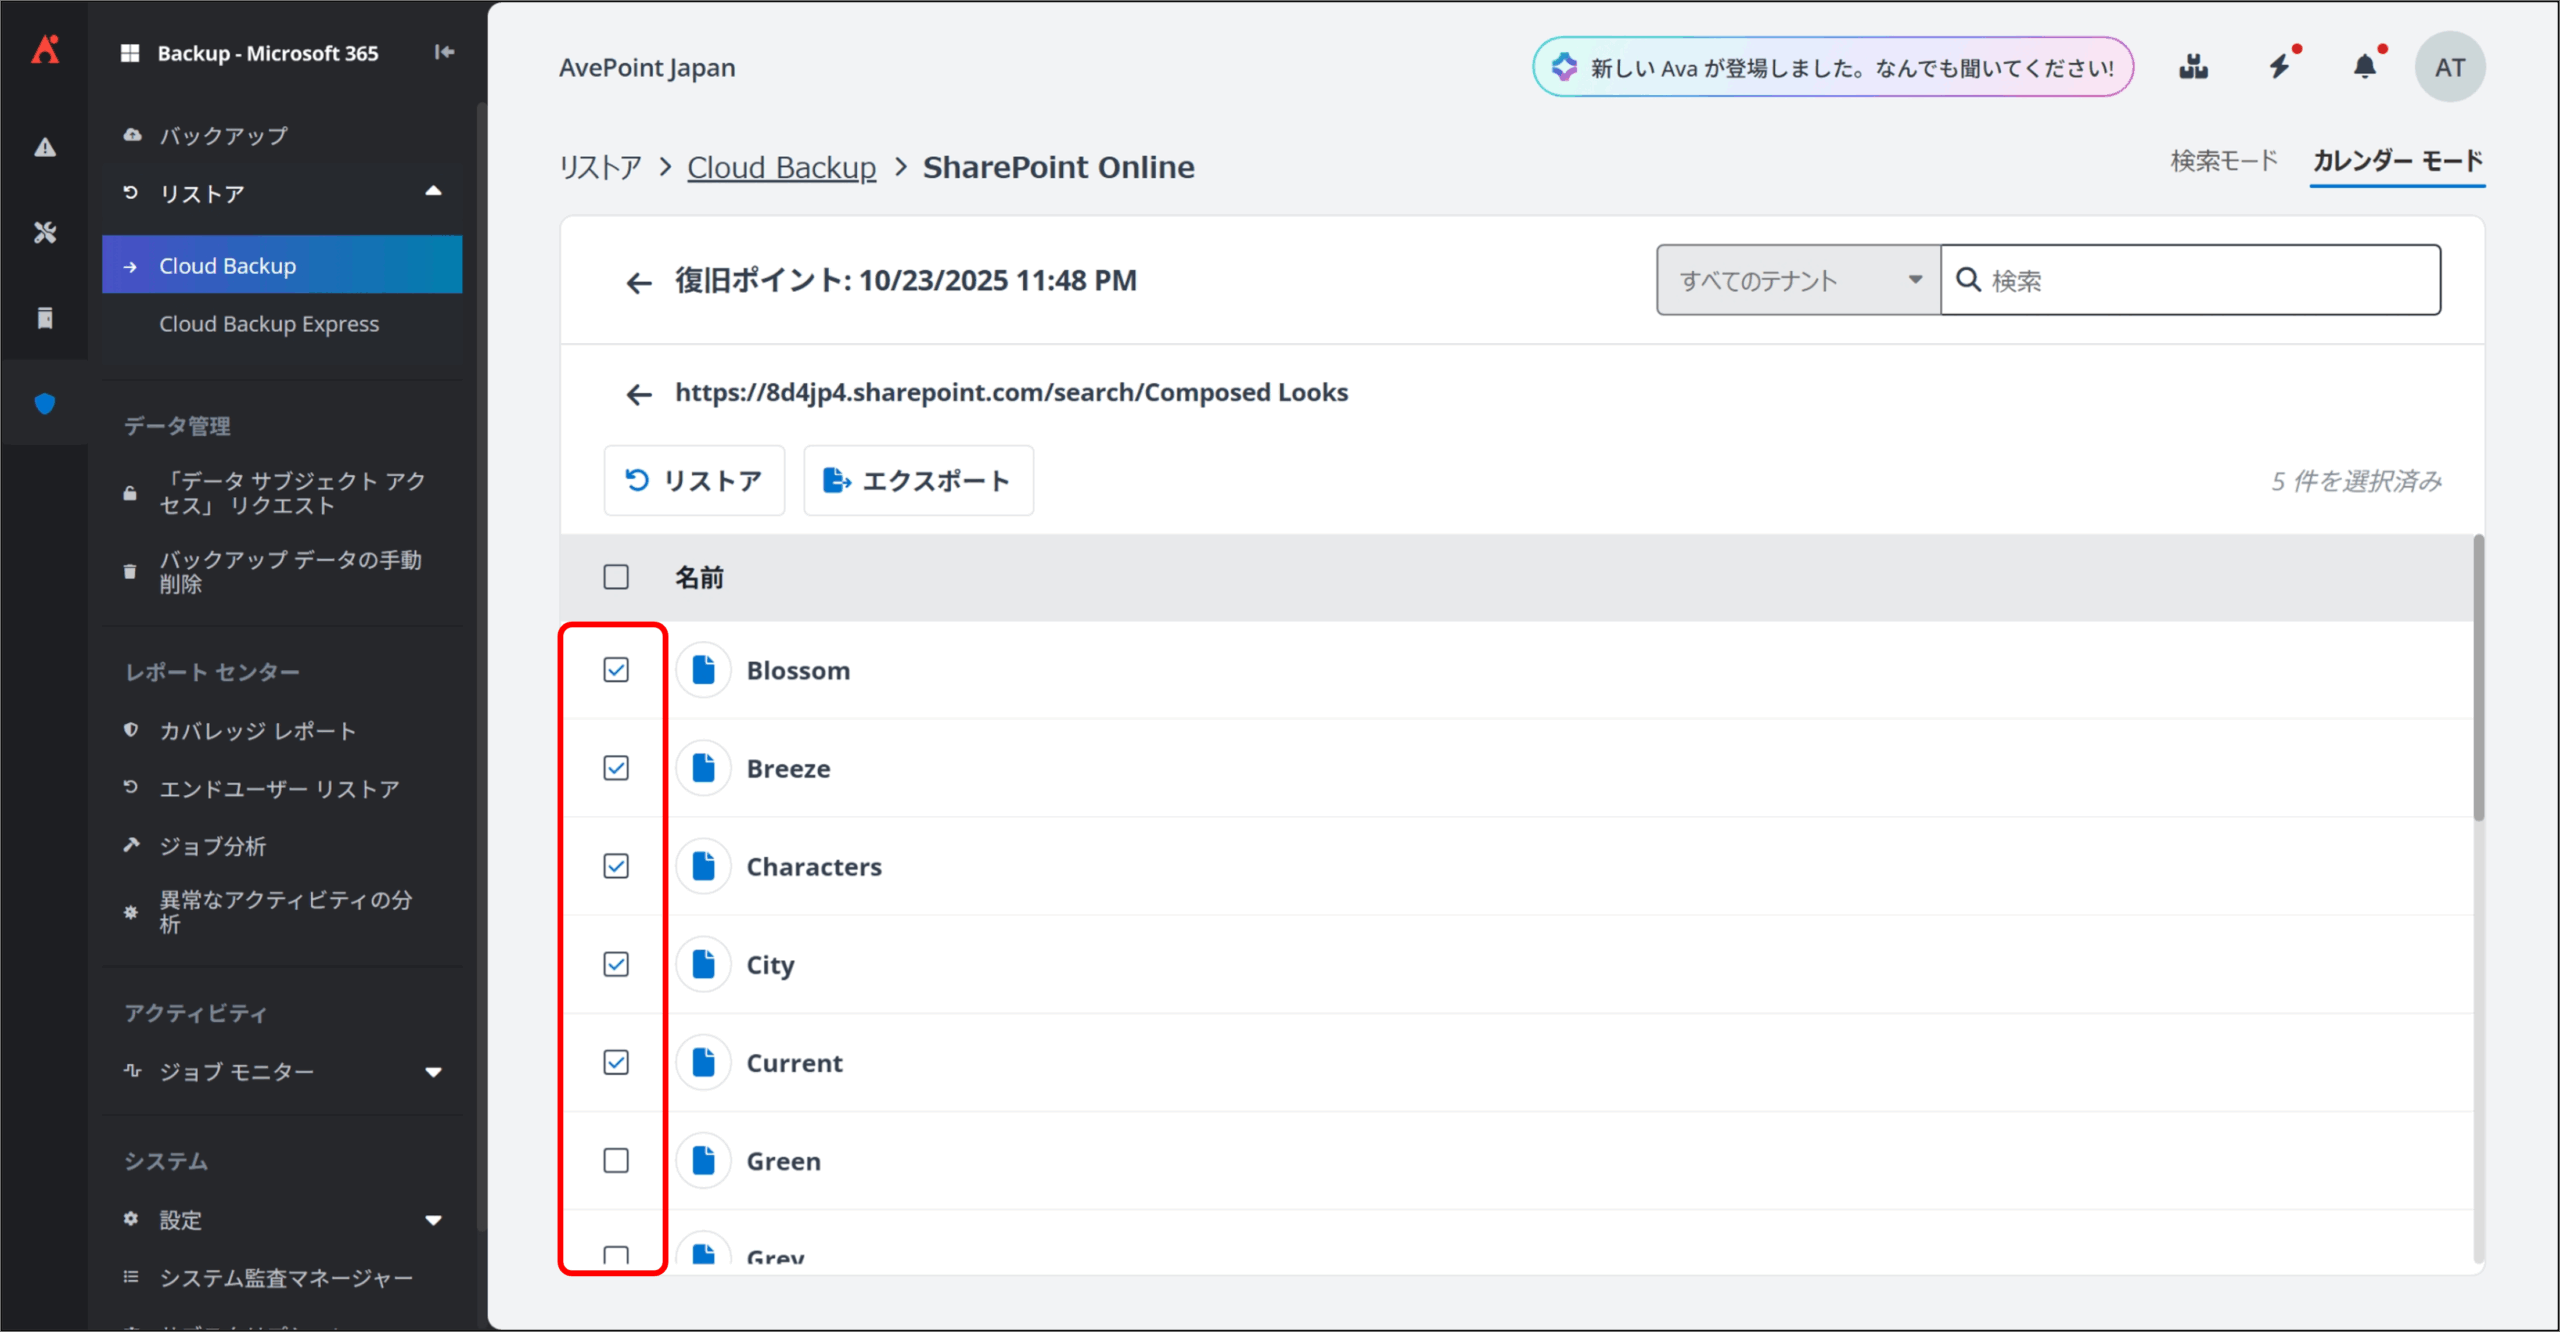Click back arrow beside Composed Looks URL

pos(639,394)
